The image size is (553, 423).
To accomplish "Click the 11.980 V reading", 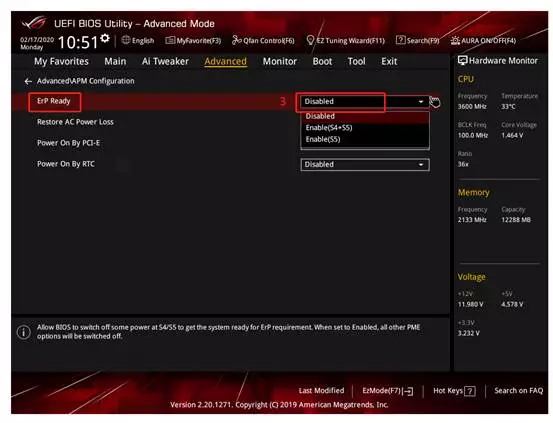I will [470, 304].
